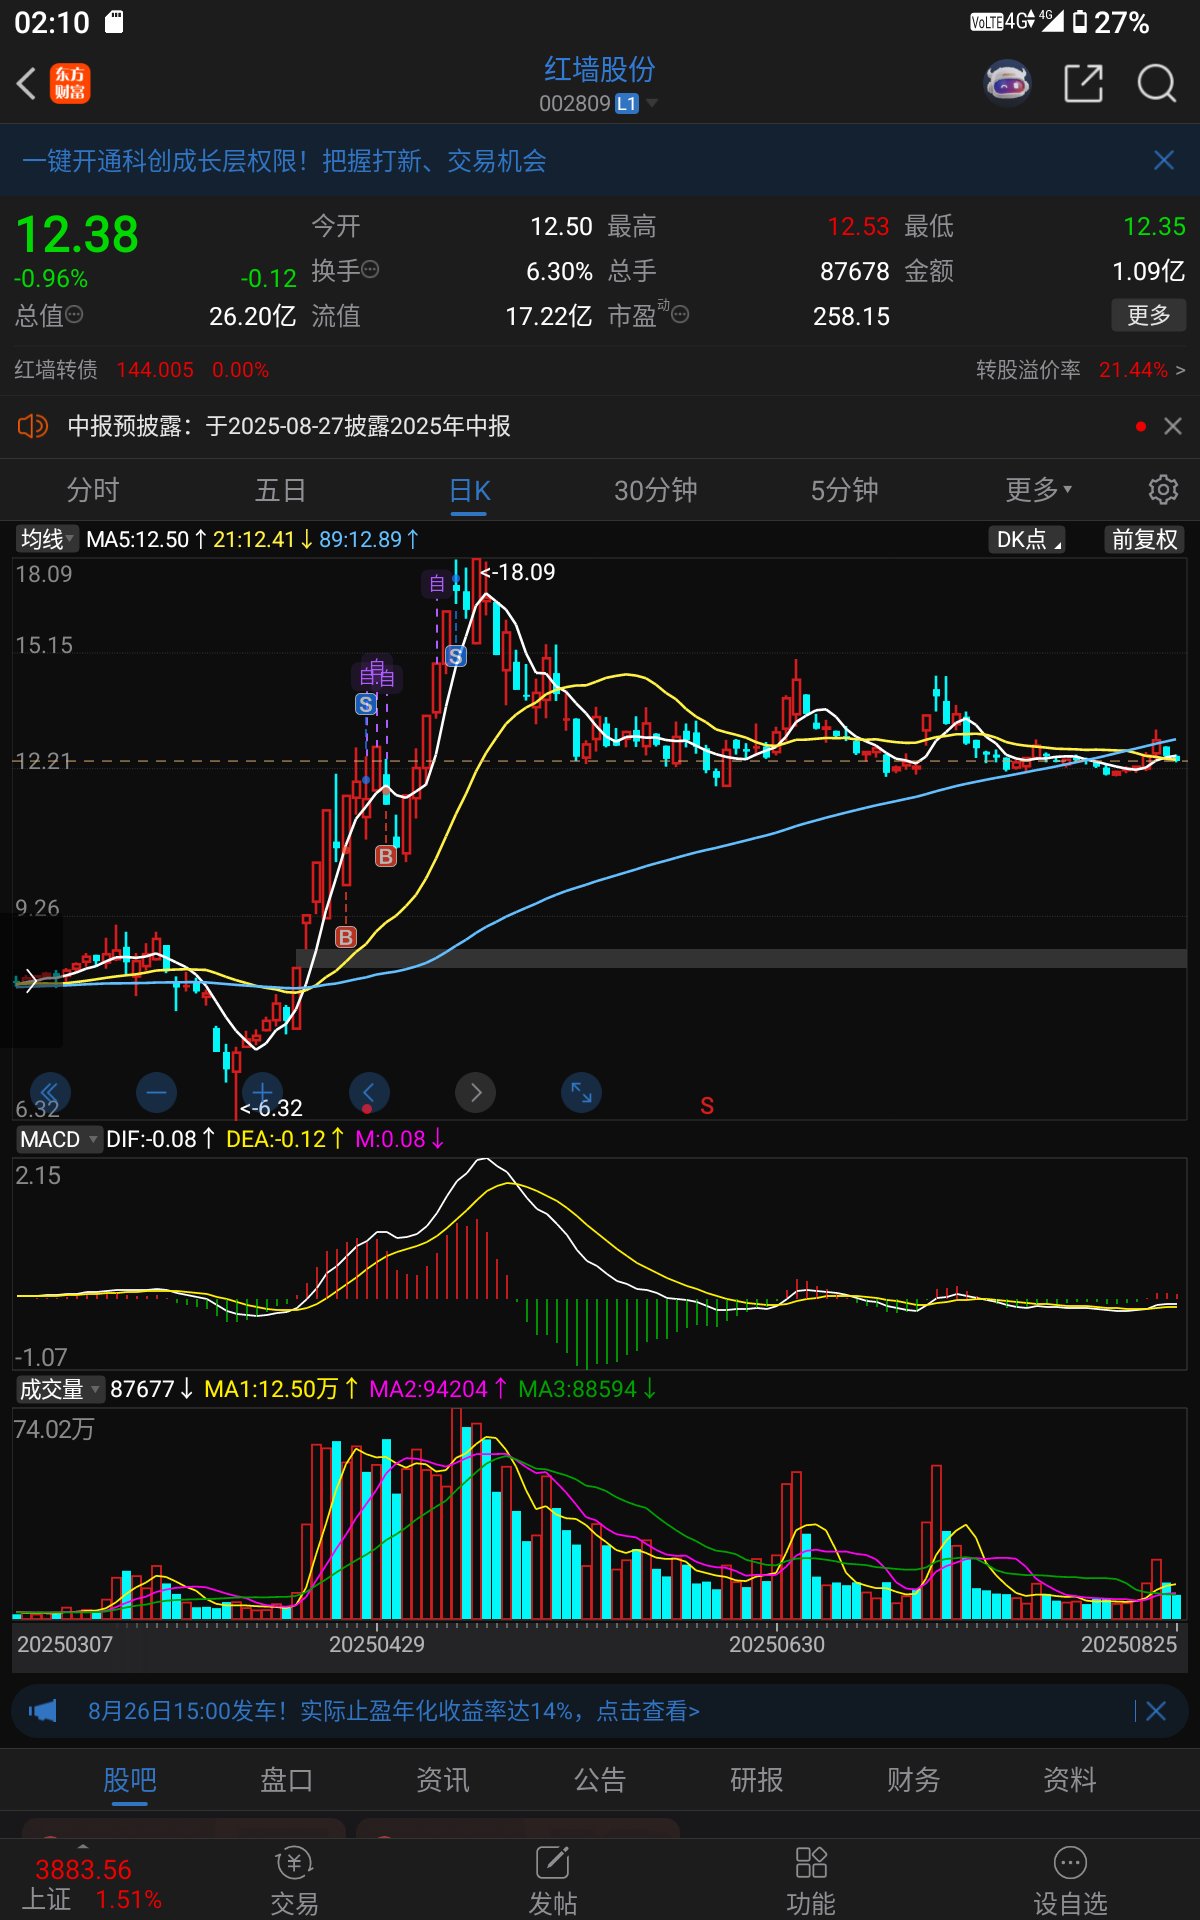
Task: Tap the Post icon in bottom bar
Action: click(552, 1880)
